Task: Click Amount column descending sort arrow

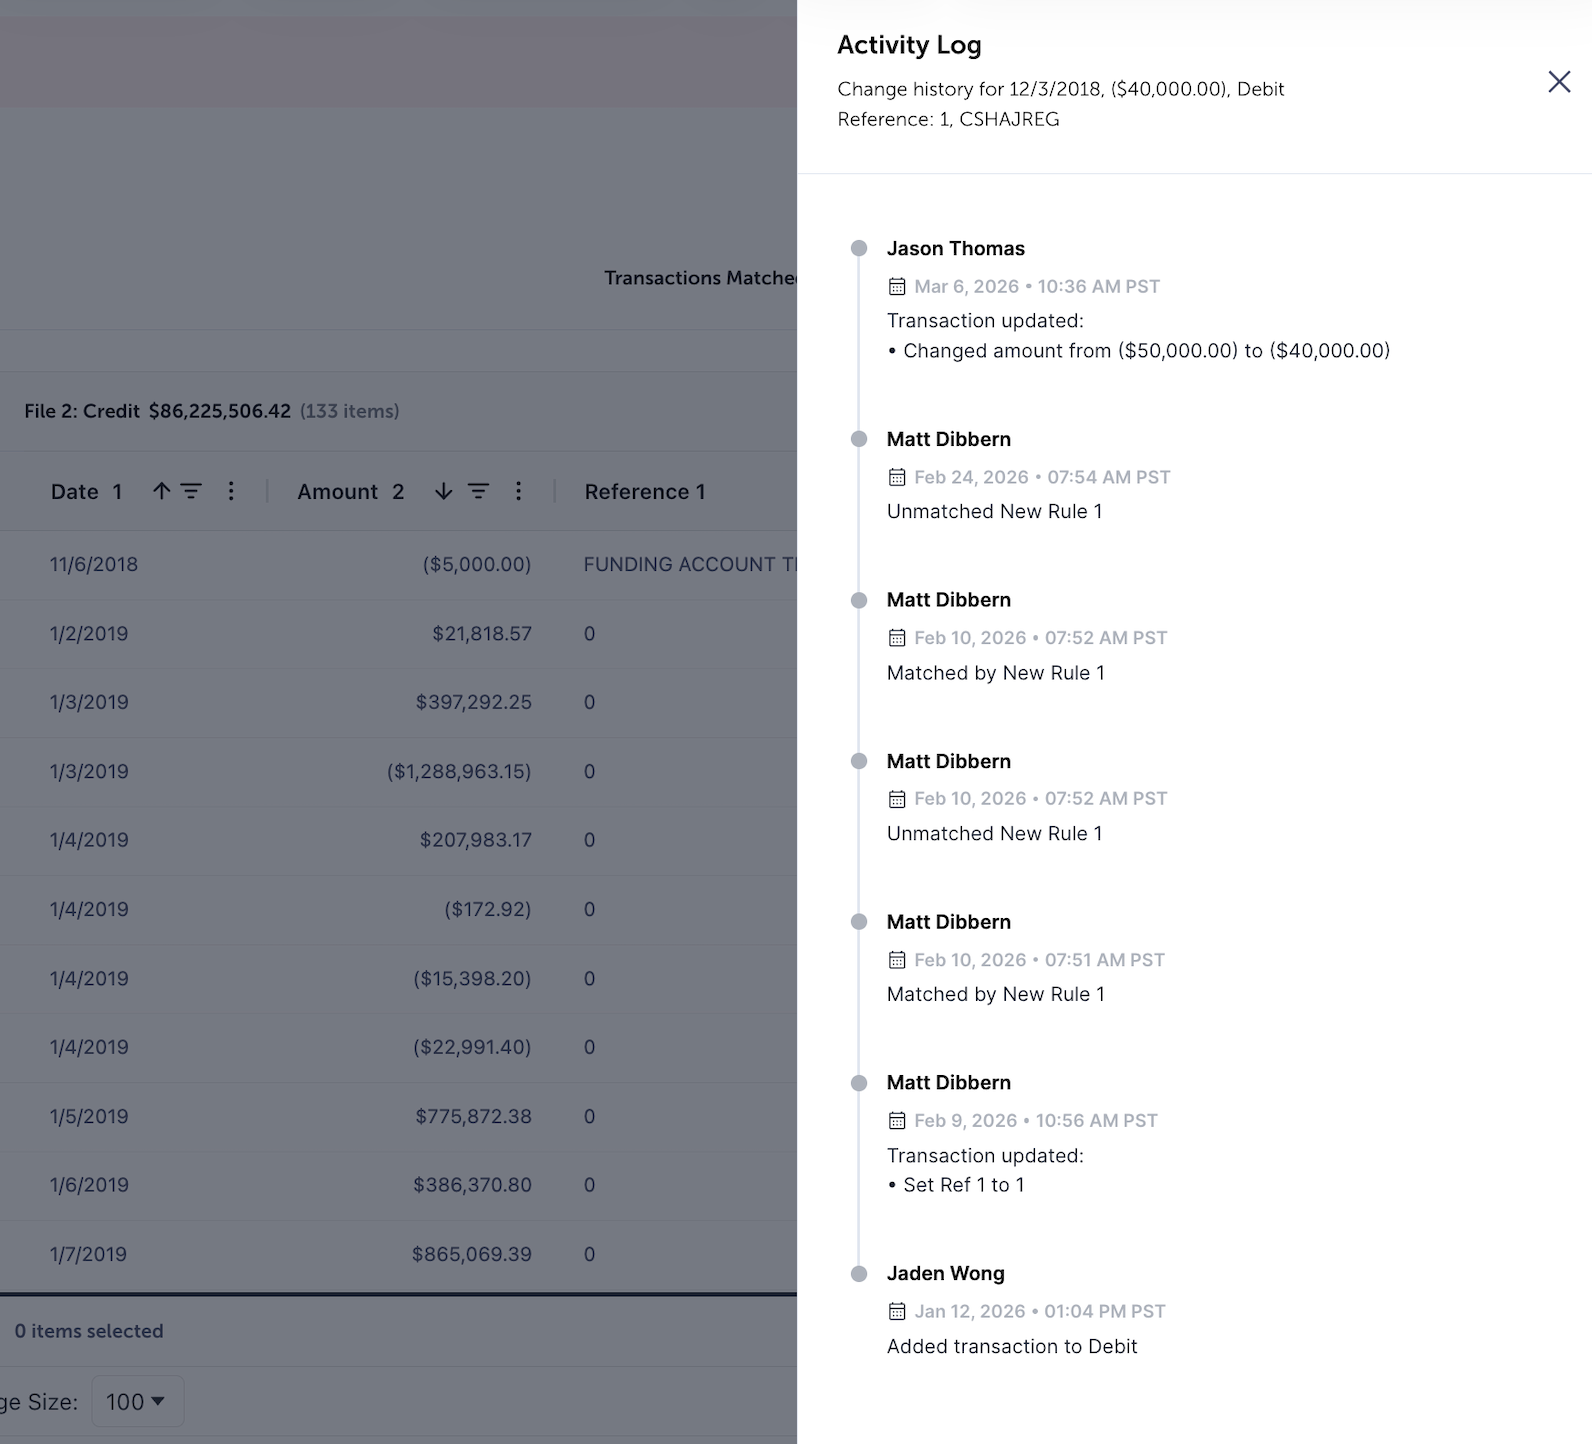Action: pos(443,491)
